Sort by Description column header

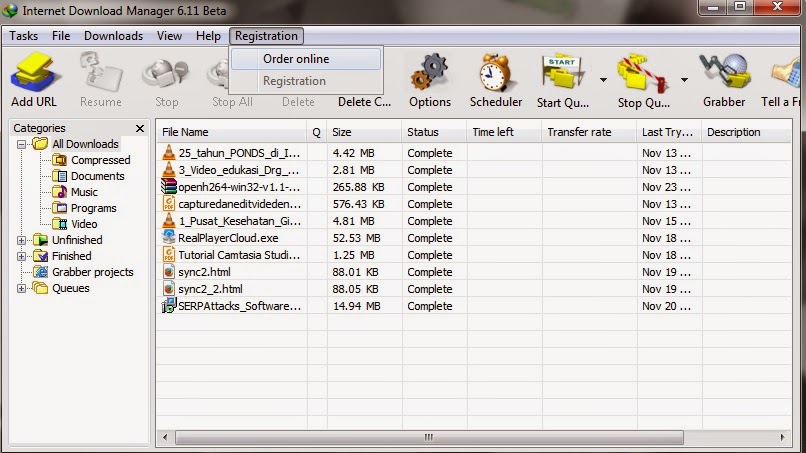tap(746, 132)
